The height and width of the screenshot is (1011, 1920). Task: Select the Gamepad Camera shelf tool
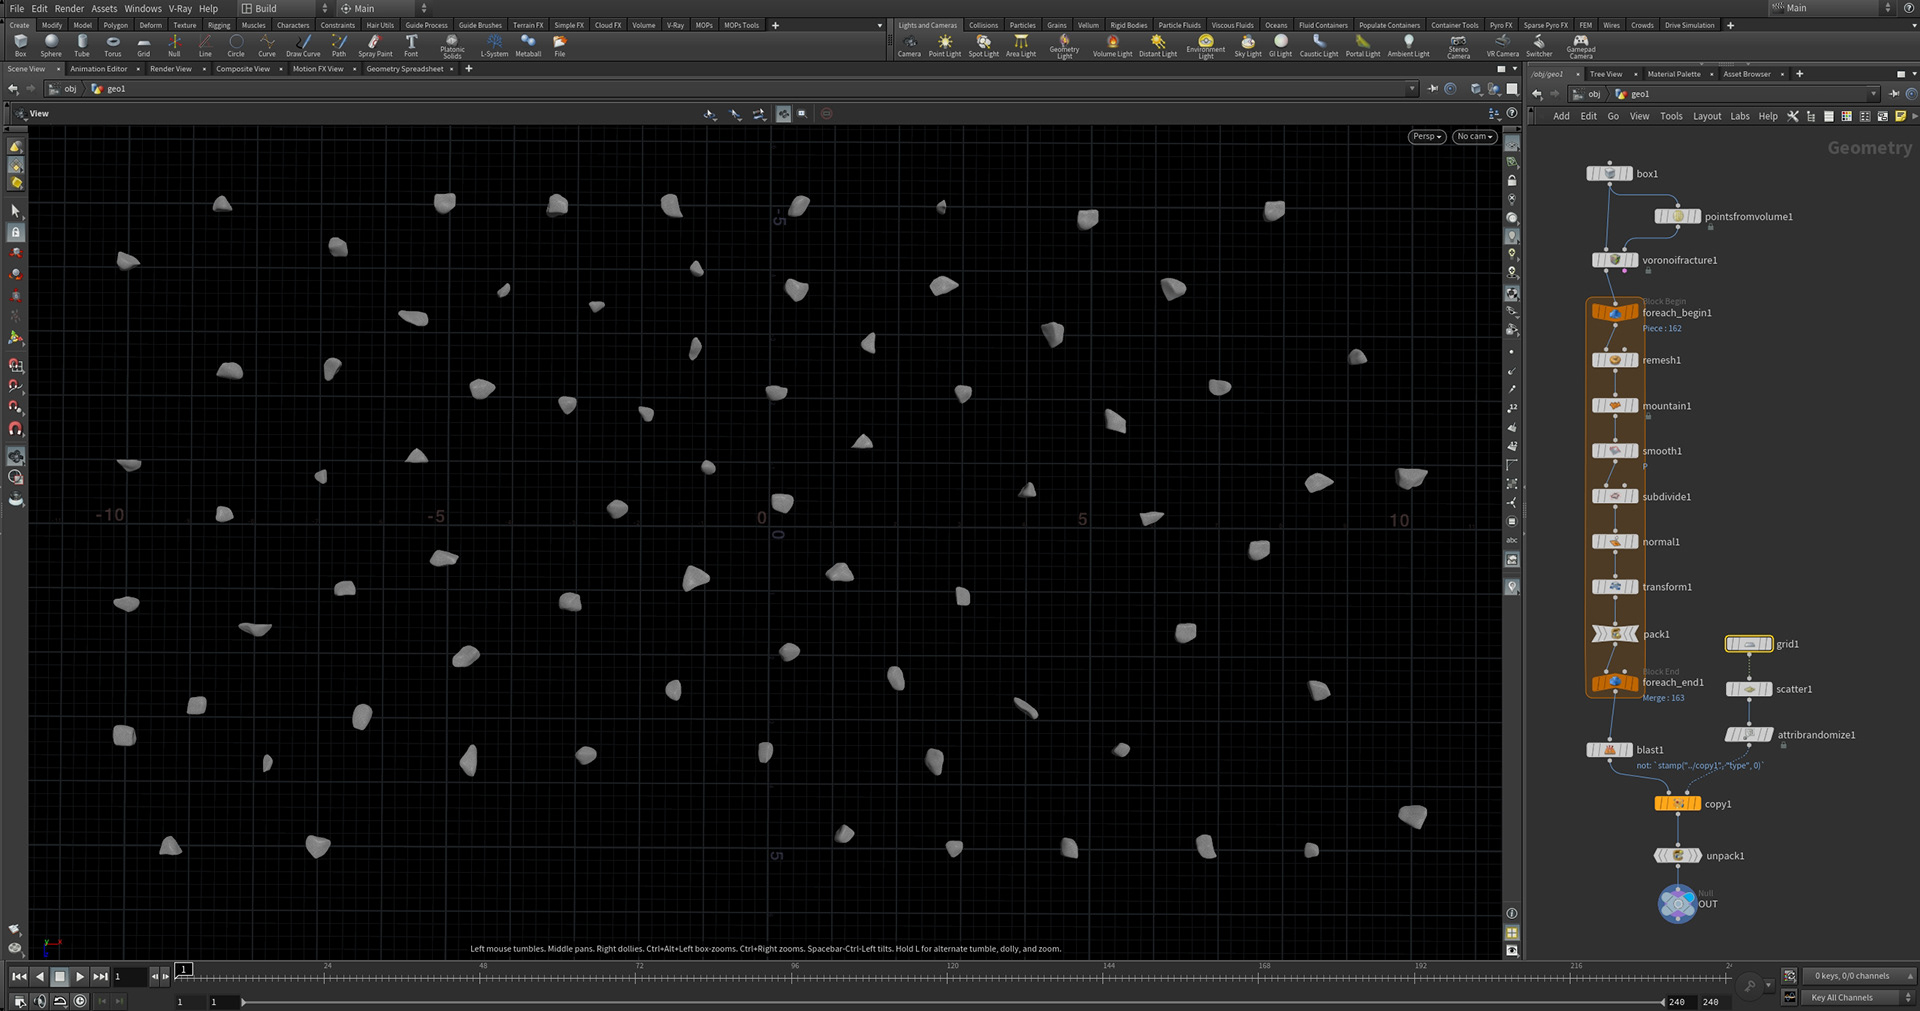pos(1581,47)
